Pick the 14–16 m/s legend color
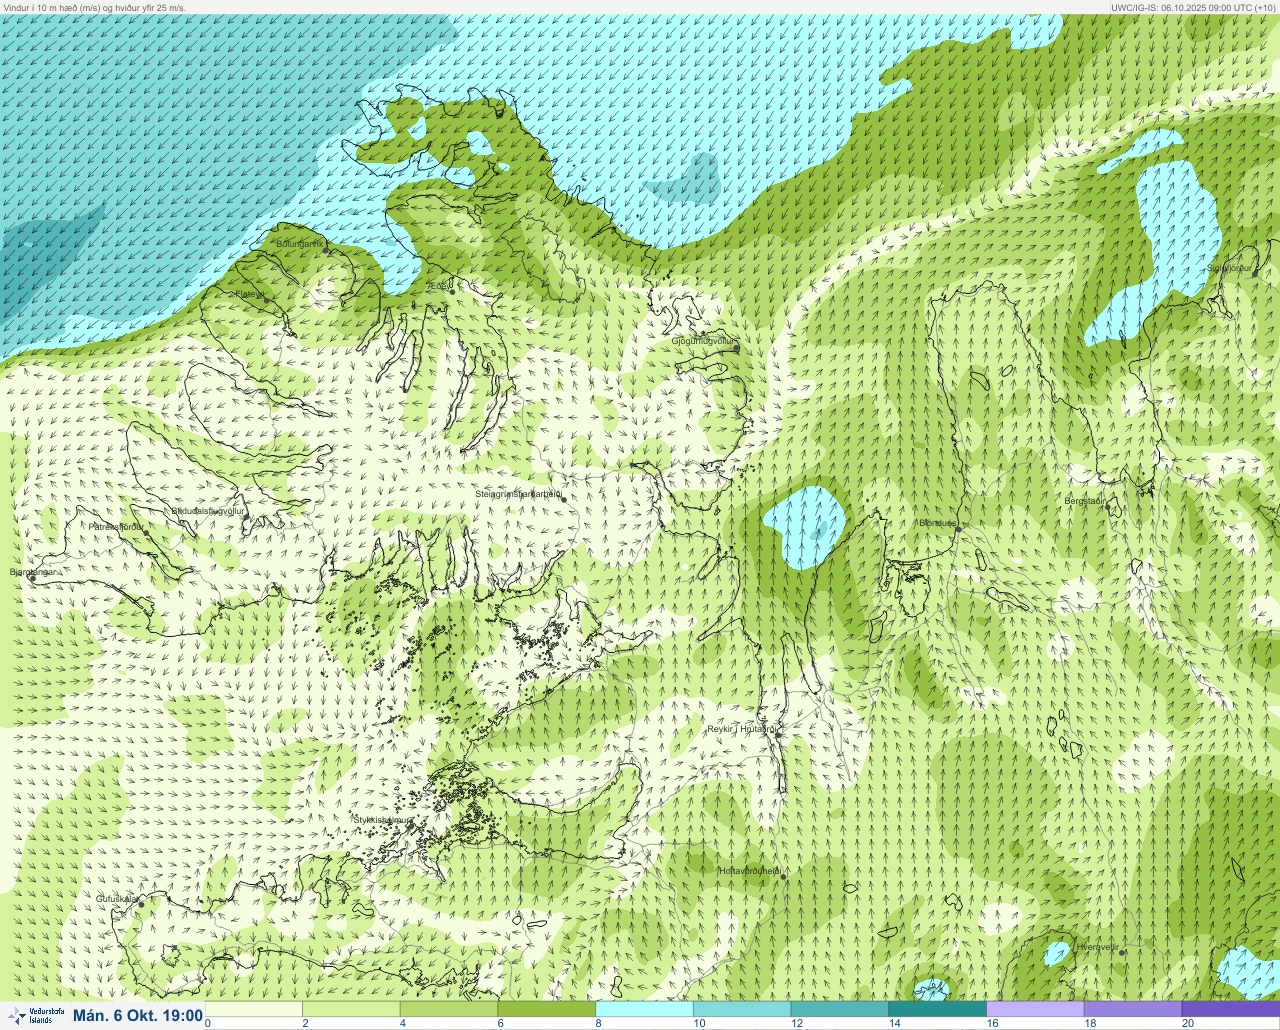The width and height of the screenshot is (1280, 1030). click(938, 1009)
